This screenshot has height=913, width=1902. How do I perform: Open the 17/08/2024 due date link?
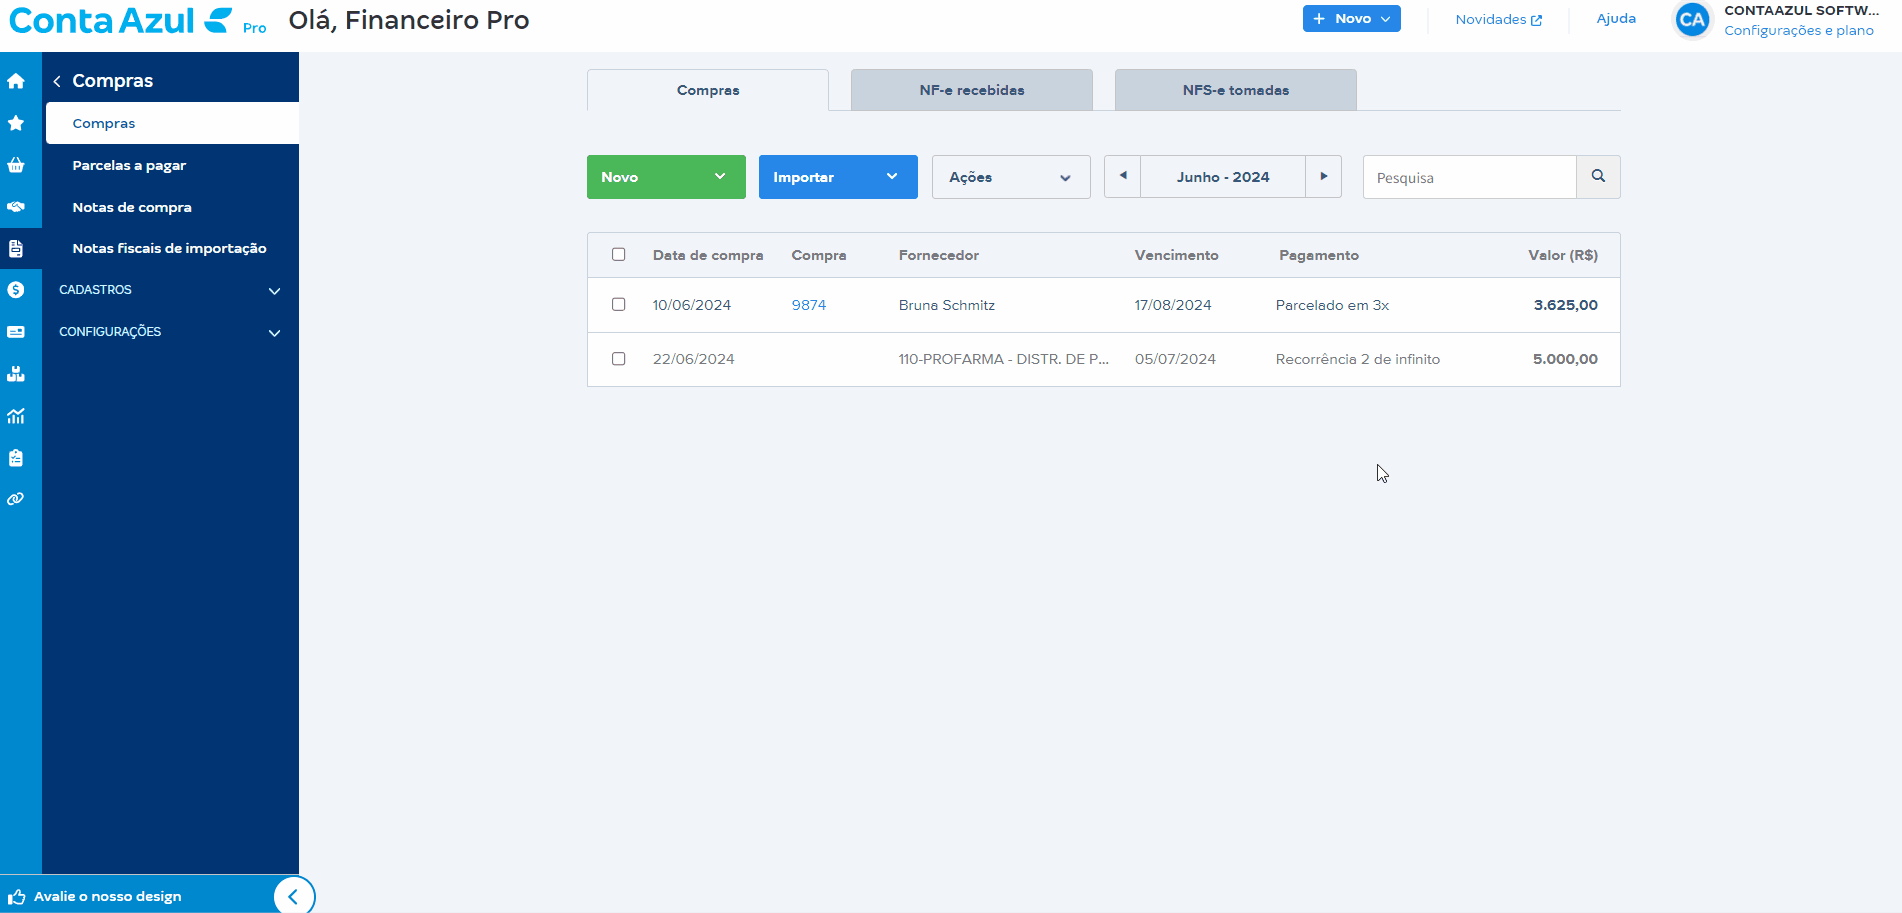[x=1173, y=305]
